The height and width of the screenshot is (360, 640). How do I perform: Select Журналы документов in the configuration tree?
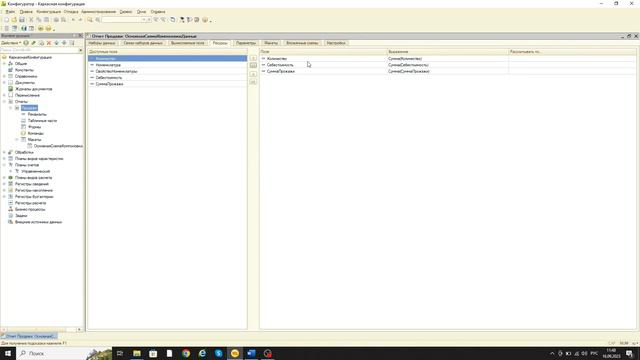pos(33,89)
